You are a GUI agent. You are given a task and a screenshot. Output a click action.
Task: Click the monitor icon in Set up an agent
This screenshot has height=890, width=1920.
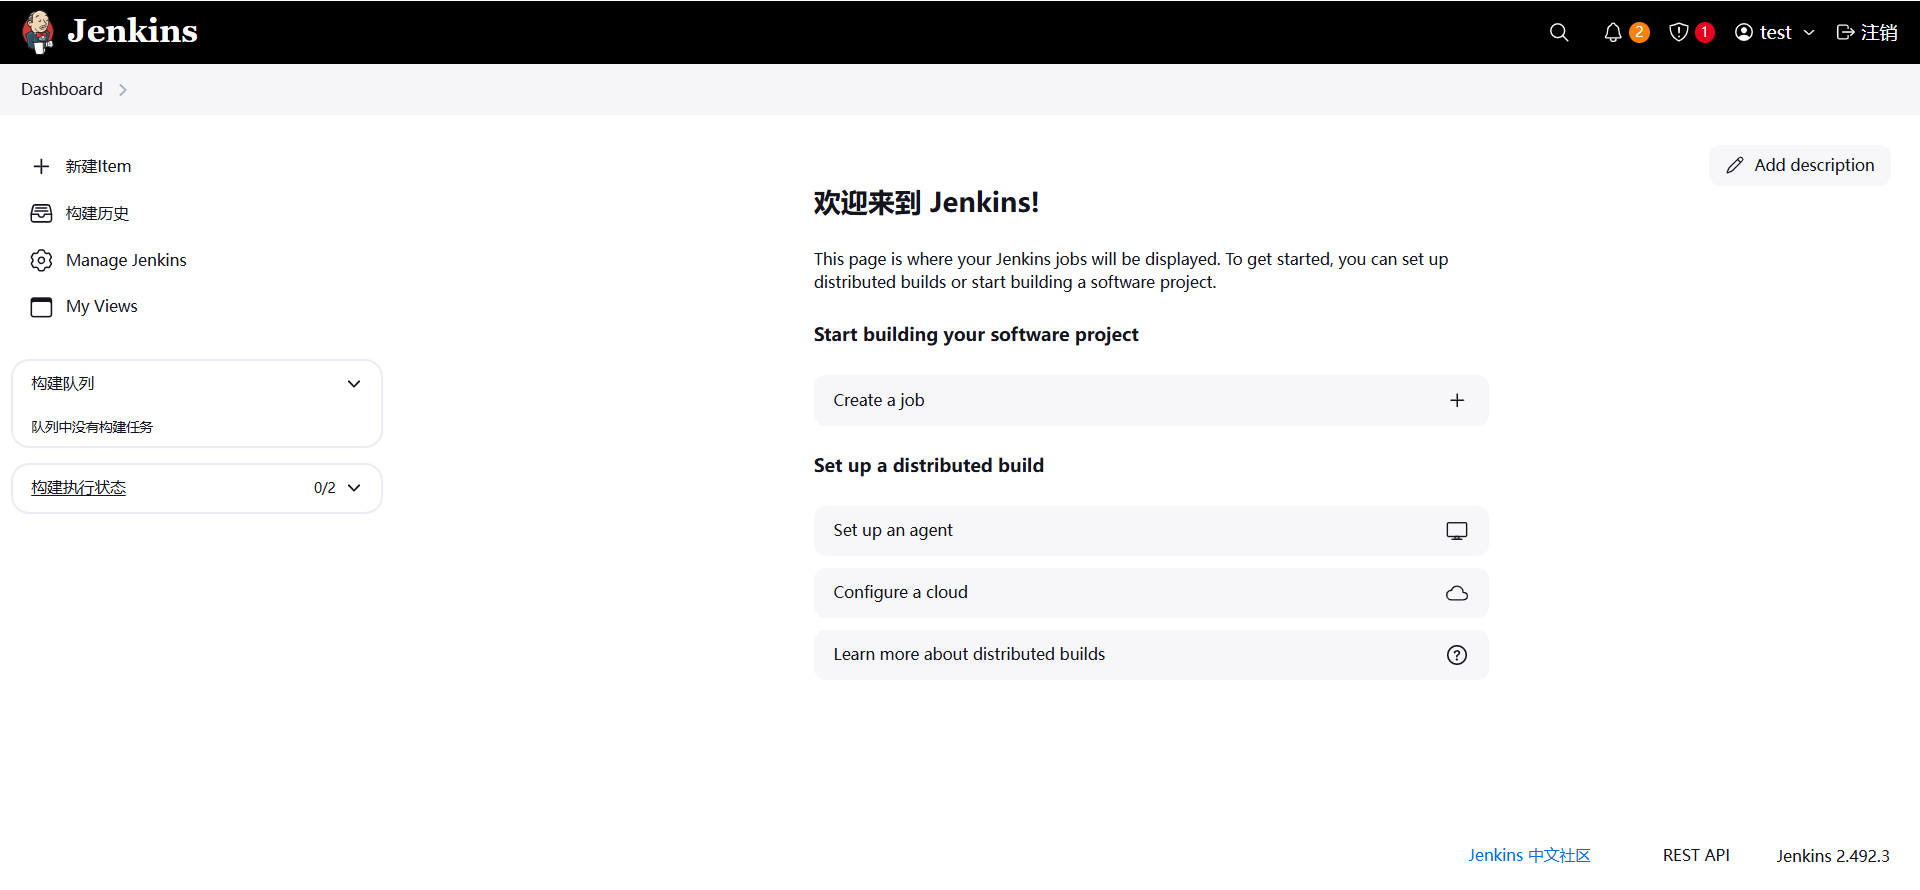click(1457, 531)
